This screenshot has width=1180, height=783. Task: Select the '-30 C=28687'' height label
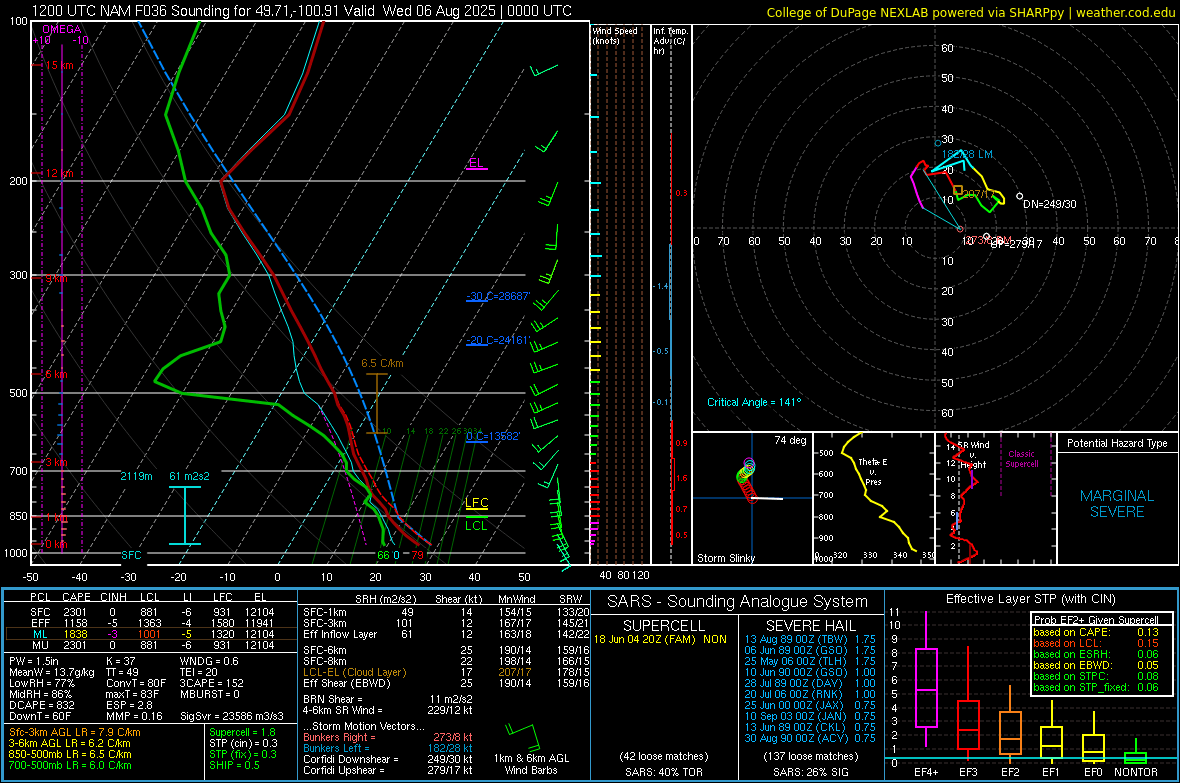(498, 296)
